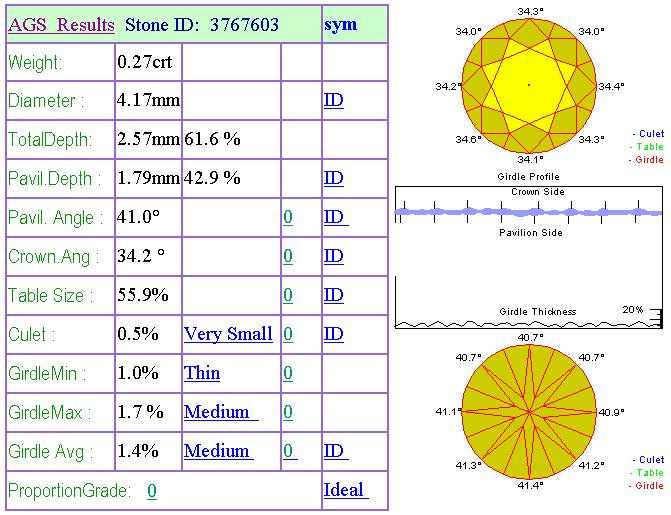Click the weight value 0.27crt

(145, 62)
